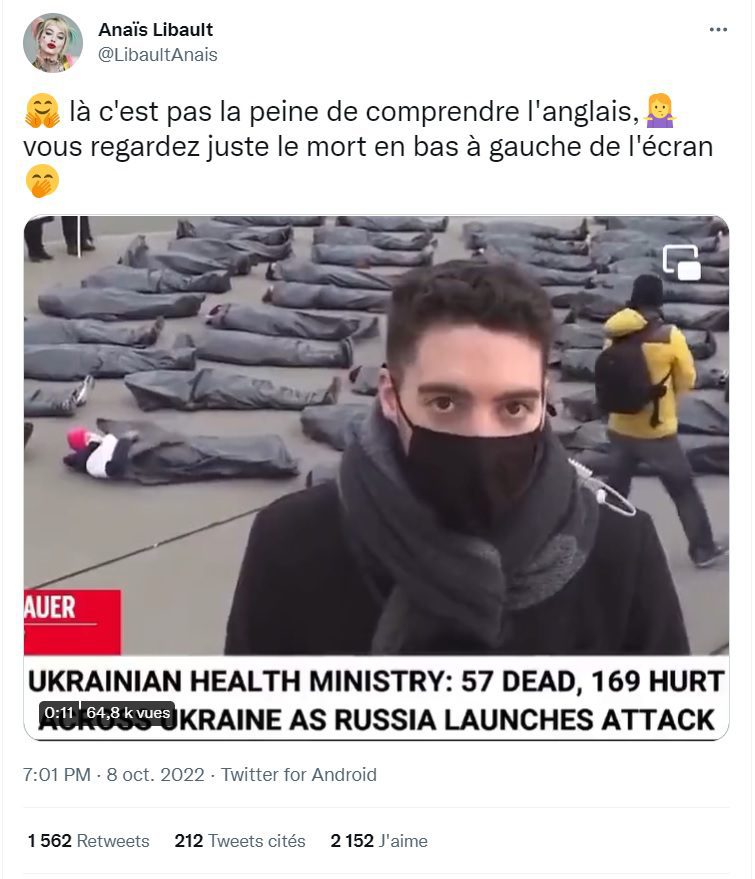
Task: Click the 8 oct. 2022 date
Action: tap(155, 774)
